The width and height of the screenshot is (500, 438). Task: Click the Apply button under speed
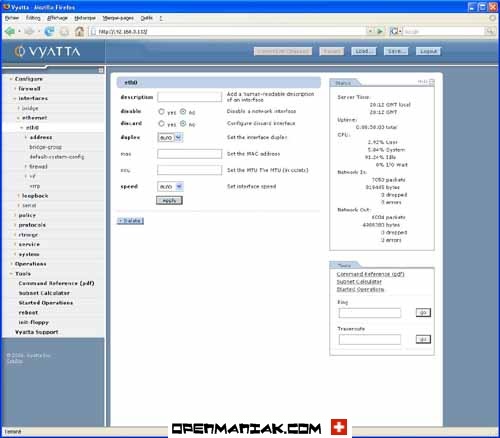(x=169, y=200)
